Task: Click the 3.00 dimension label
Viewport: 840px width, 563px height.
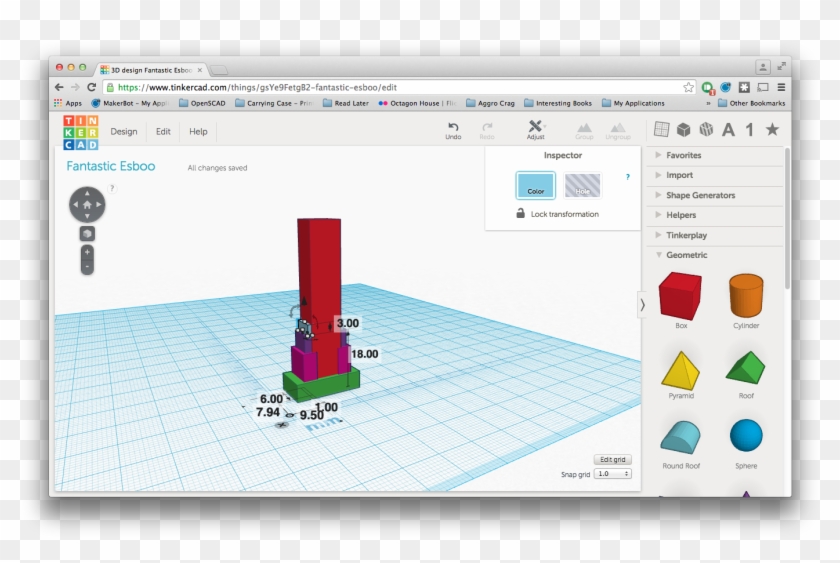Action: (x=348, y=323)
